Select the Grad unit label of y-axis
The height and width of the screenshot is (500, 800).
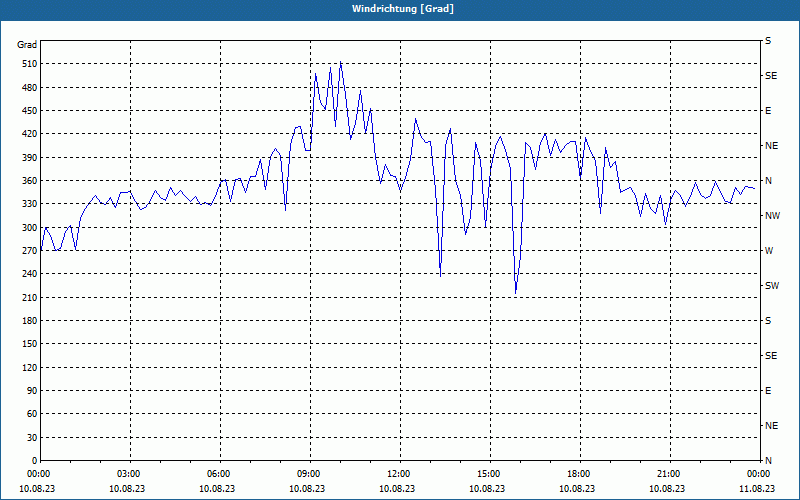tap(27, 45)
